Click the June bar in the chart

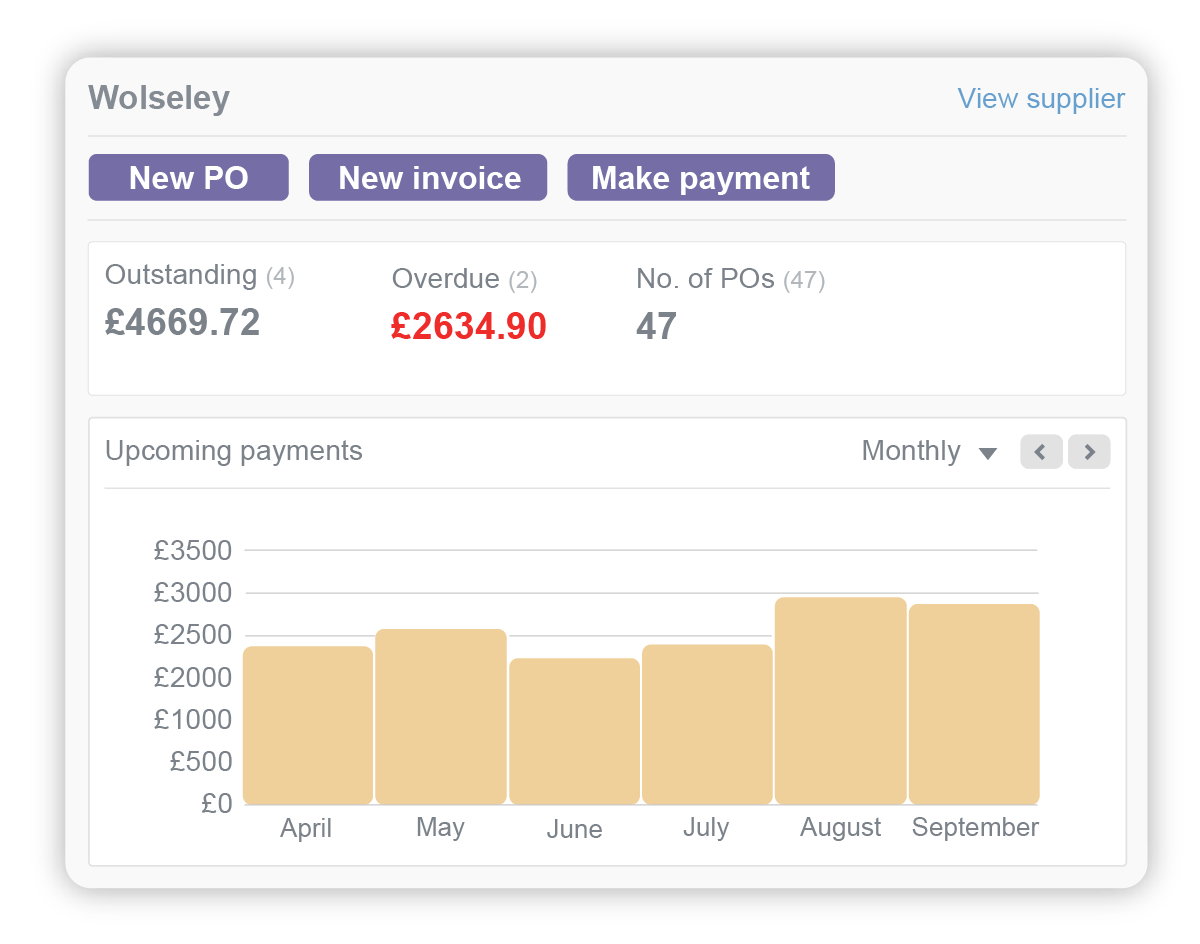pyautogui.click(x=574, y=730)
